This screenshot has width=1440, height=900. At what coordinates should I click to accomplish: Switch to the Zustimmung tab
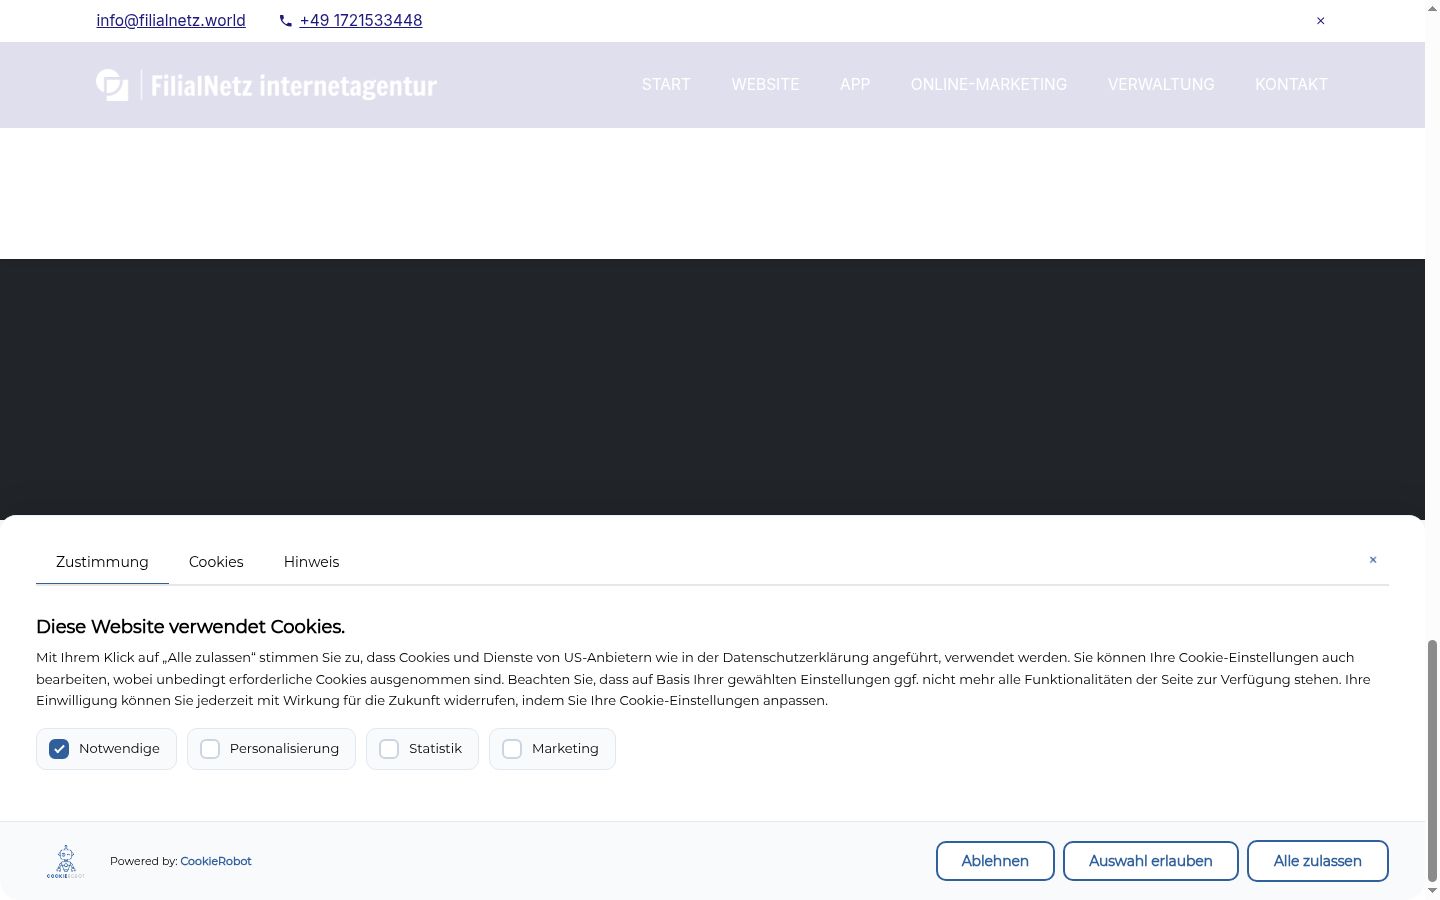click(x=102, y=562)
